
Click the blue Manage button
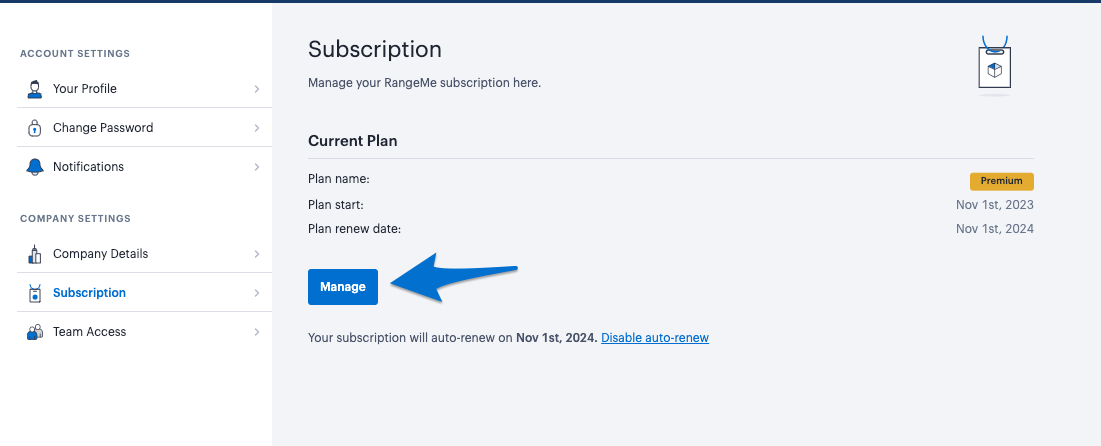pos(343,287)
